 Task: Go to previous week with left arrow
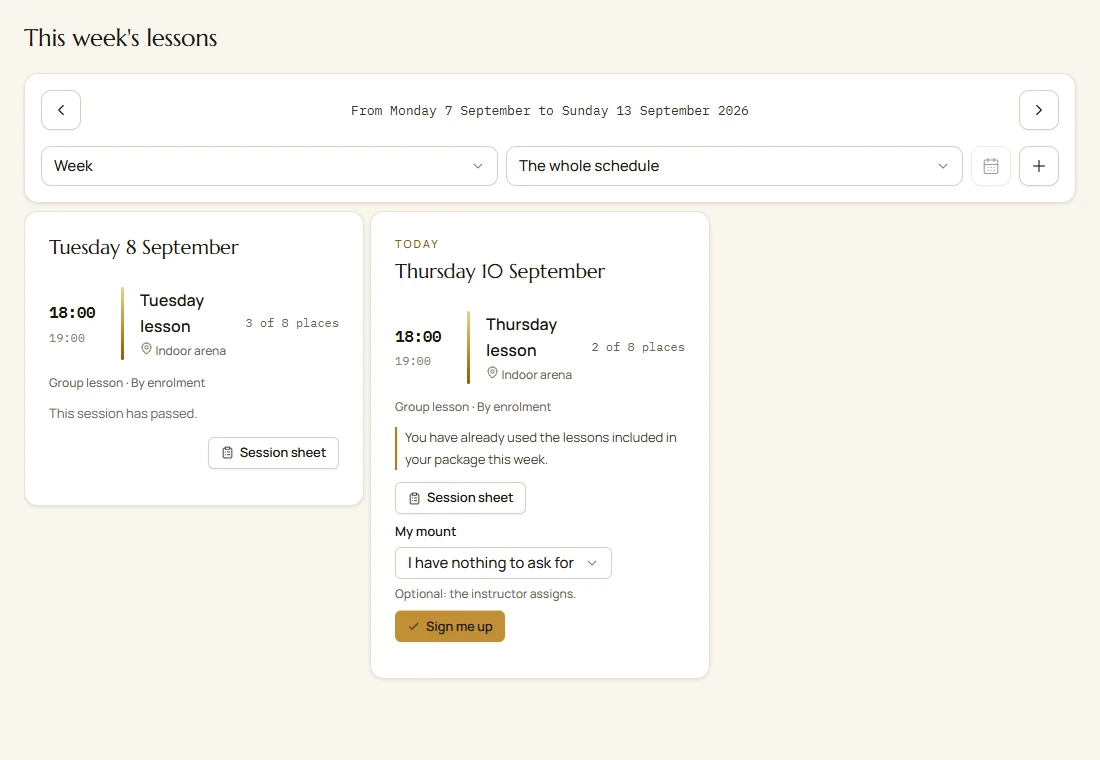pos(61,110)
